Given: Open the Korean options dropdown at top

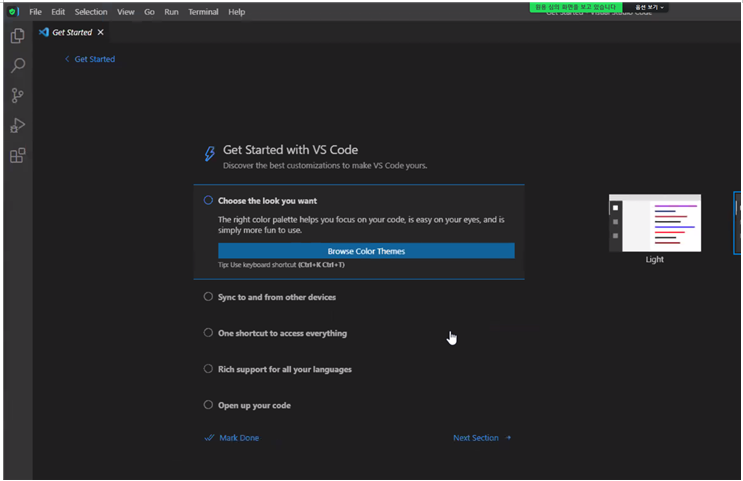Looking at the screenshot, I should [x=649, y=7].
